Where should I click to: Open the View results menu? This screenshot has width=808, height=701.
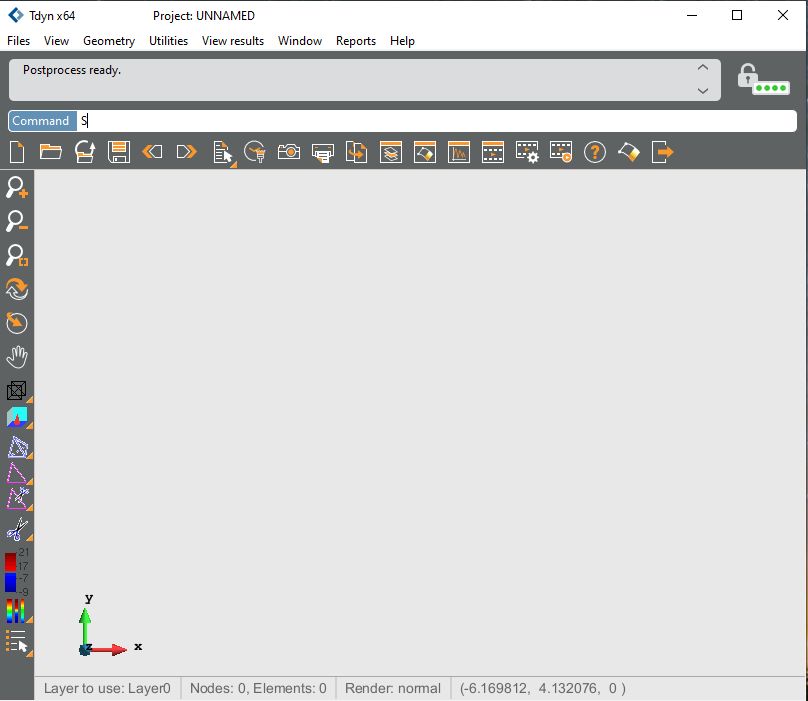point(233,41)
